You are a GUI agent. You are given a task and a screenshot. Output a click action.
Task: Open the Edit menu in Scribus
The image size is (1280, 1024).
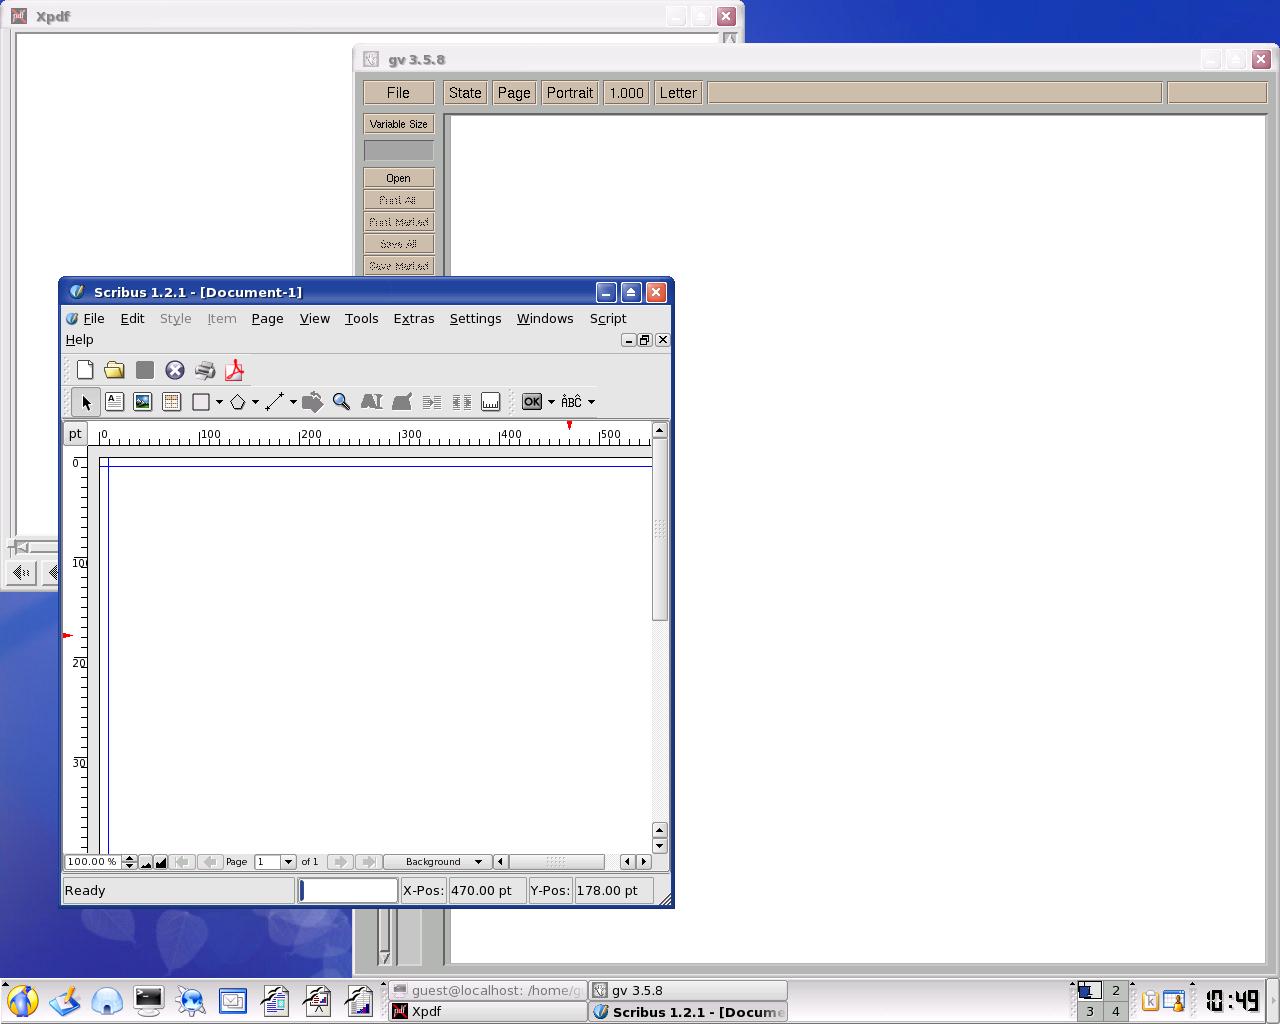coord(132,319)
